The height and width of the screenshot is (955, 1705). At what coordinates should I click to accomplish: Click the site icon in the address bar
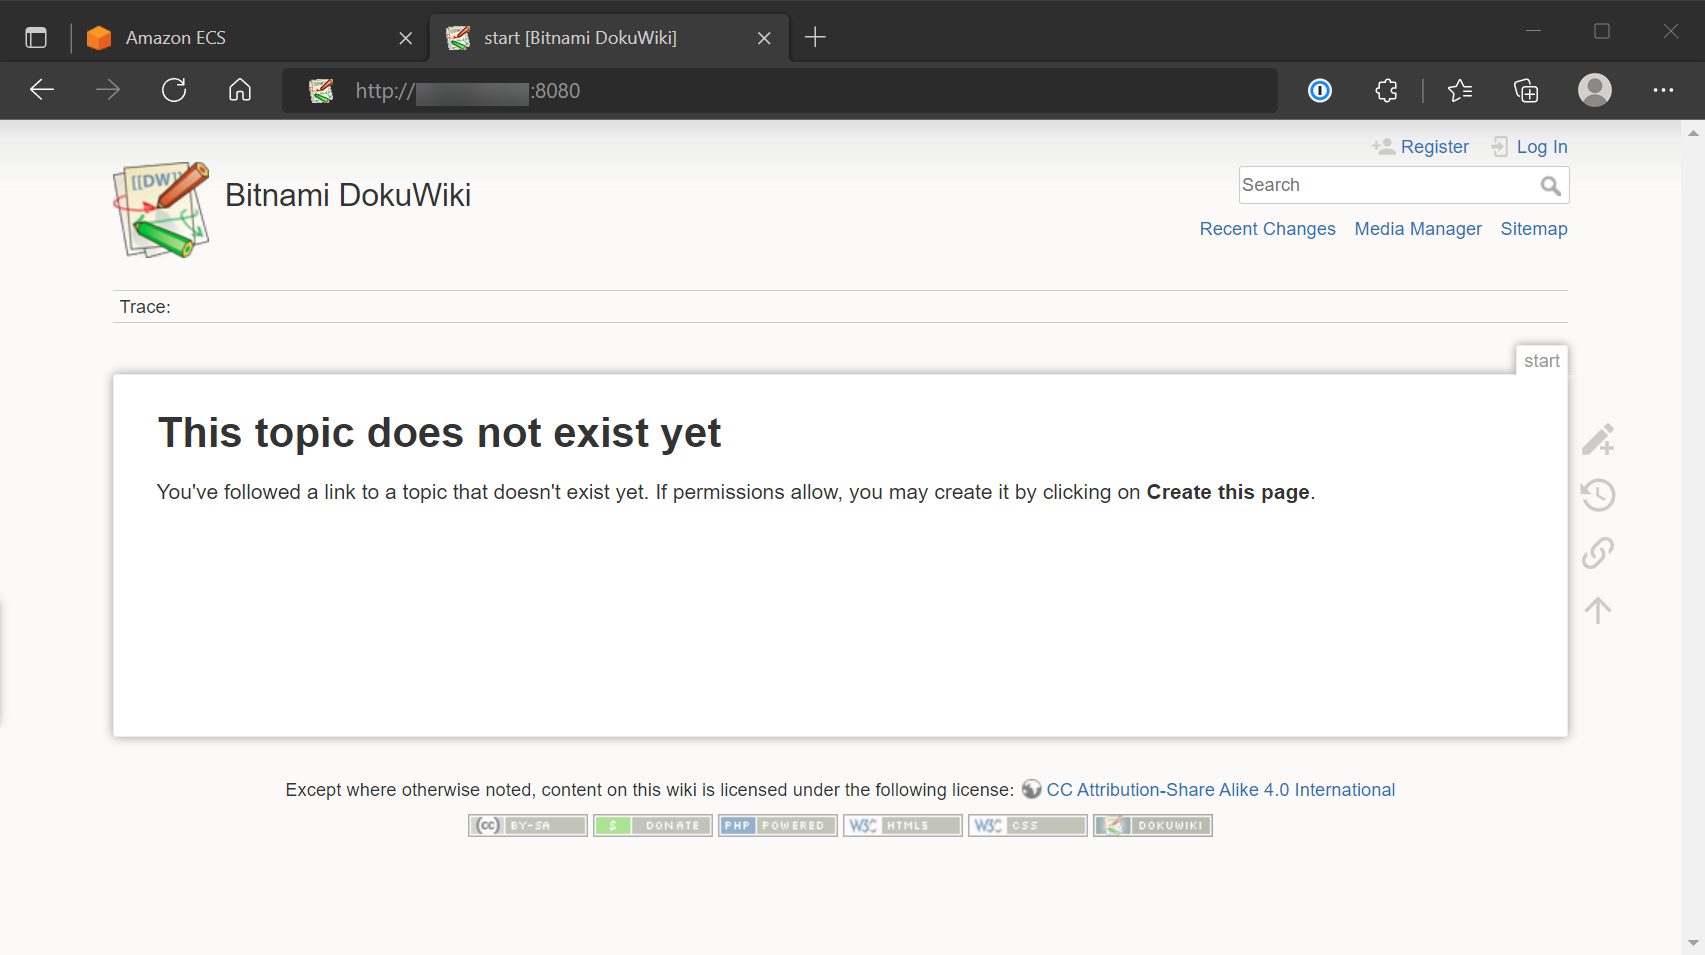[x=321, y=91]
